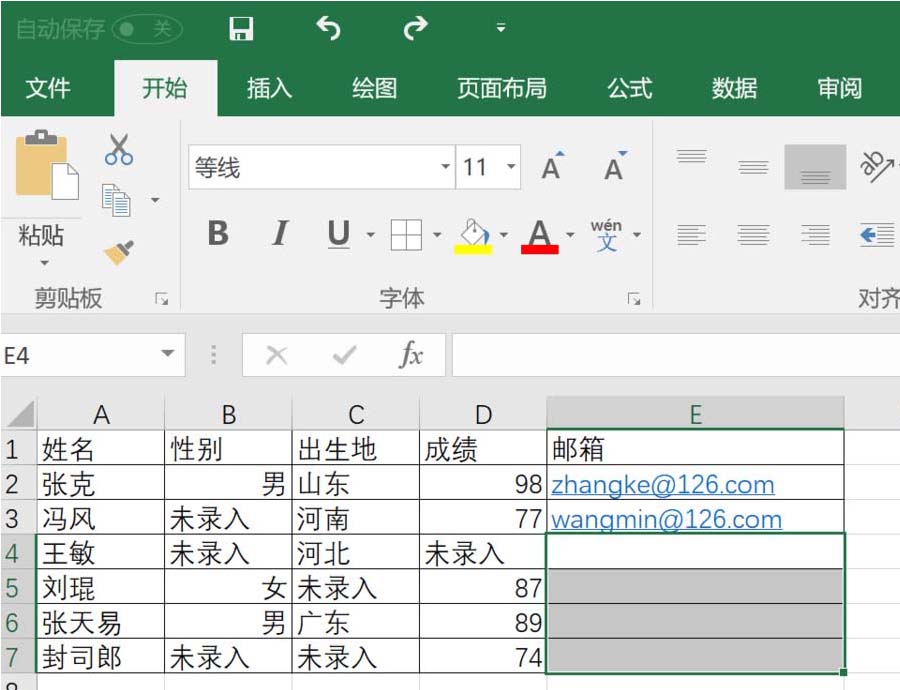Viewport: 900px width, 690px height.
Task: Open Insert Function fx icon
Action: click(x=411, y=354)
